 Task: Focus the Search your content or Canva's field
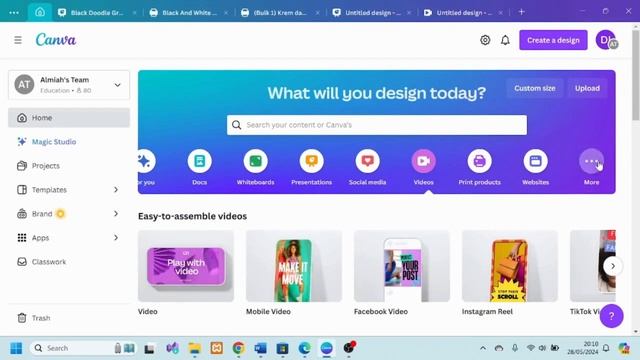(377, 125)
